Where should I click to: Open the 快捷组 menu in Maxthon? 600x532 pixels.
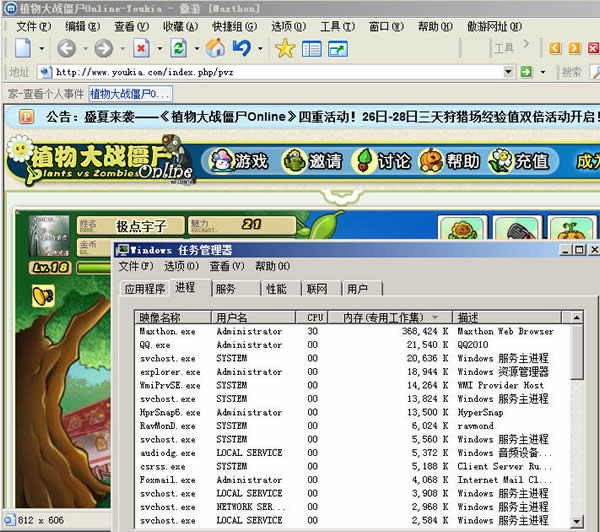point(235,26)
